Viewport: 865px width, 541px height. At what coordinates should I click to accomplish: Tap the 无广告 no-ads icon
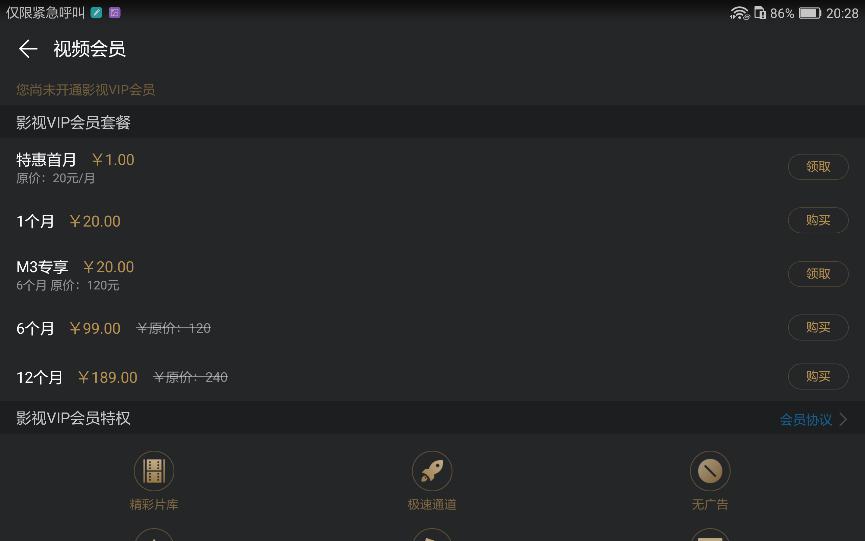pyautogui.click(x=710, y=471)
